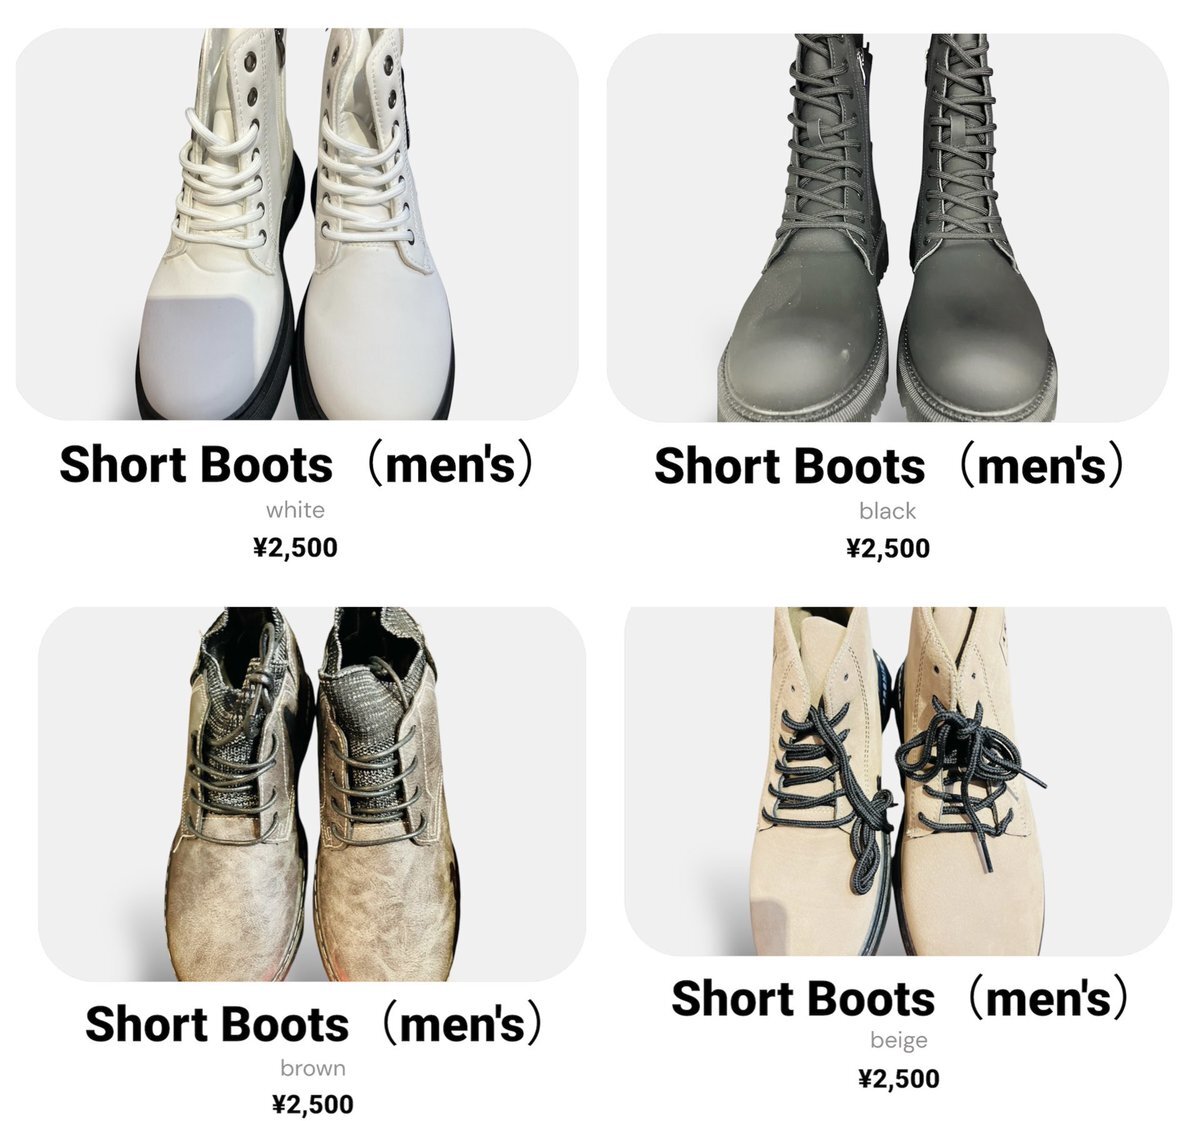
Task: Select the black color label
Action: point(888,511)
